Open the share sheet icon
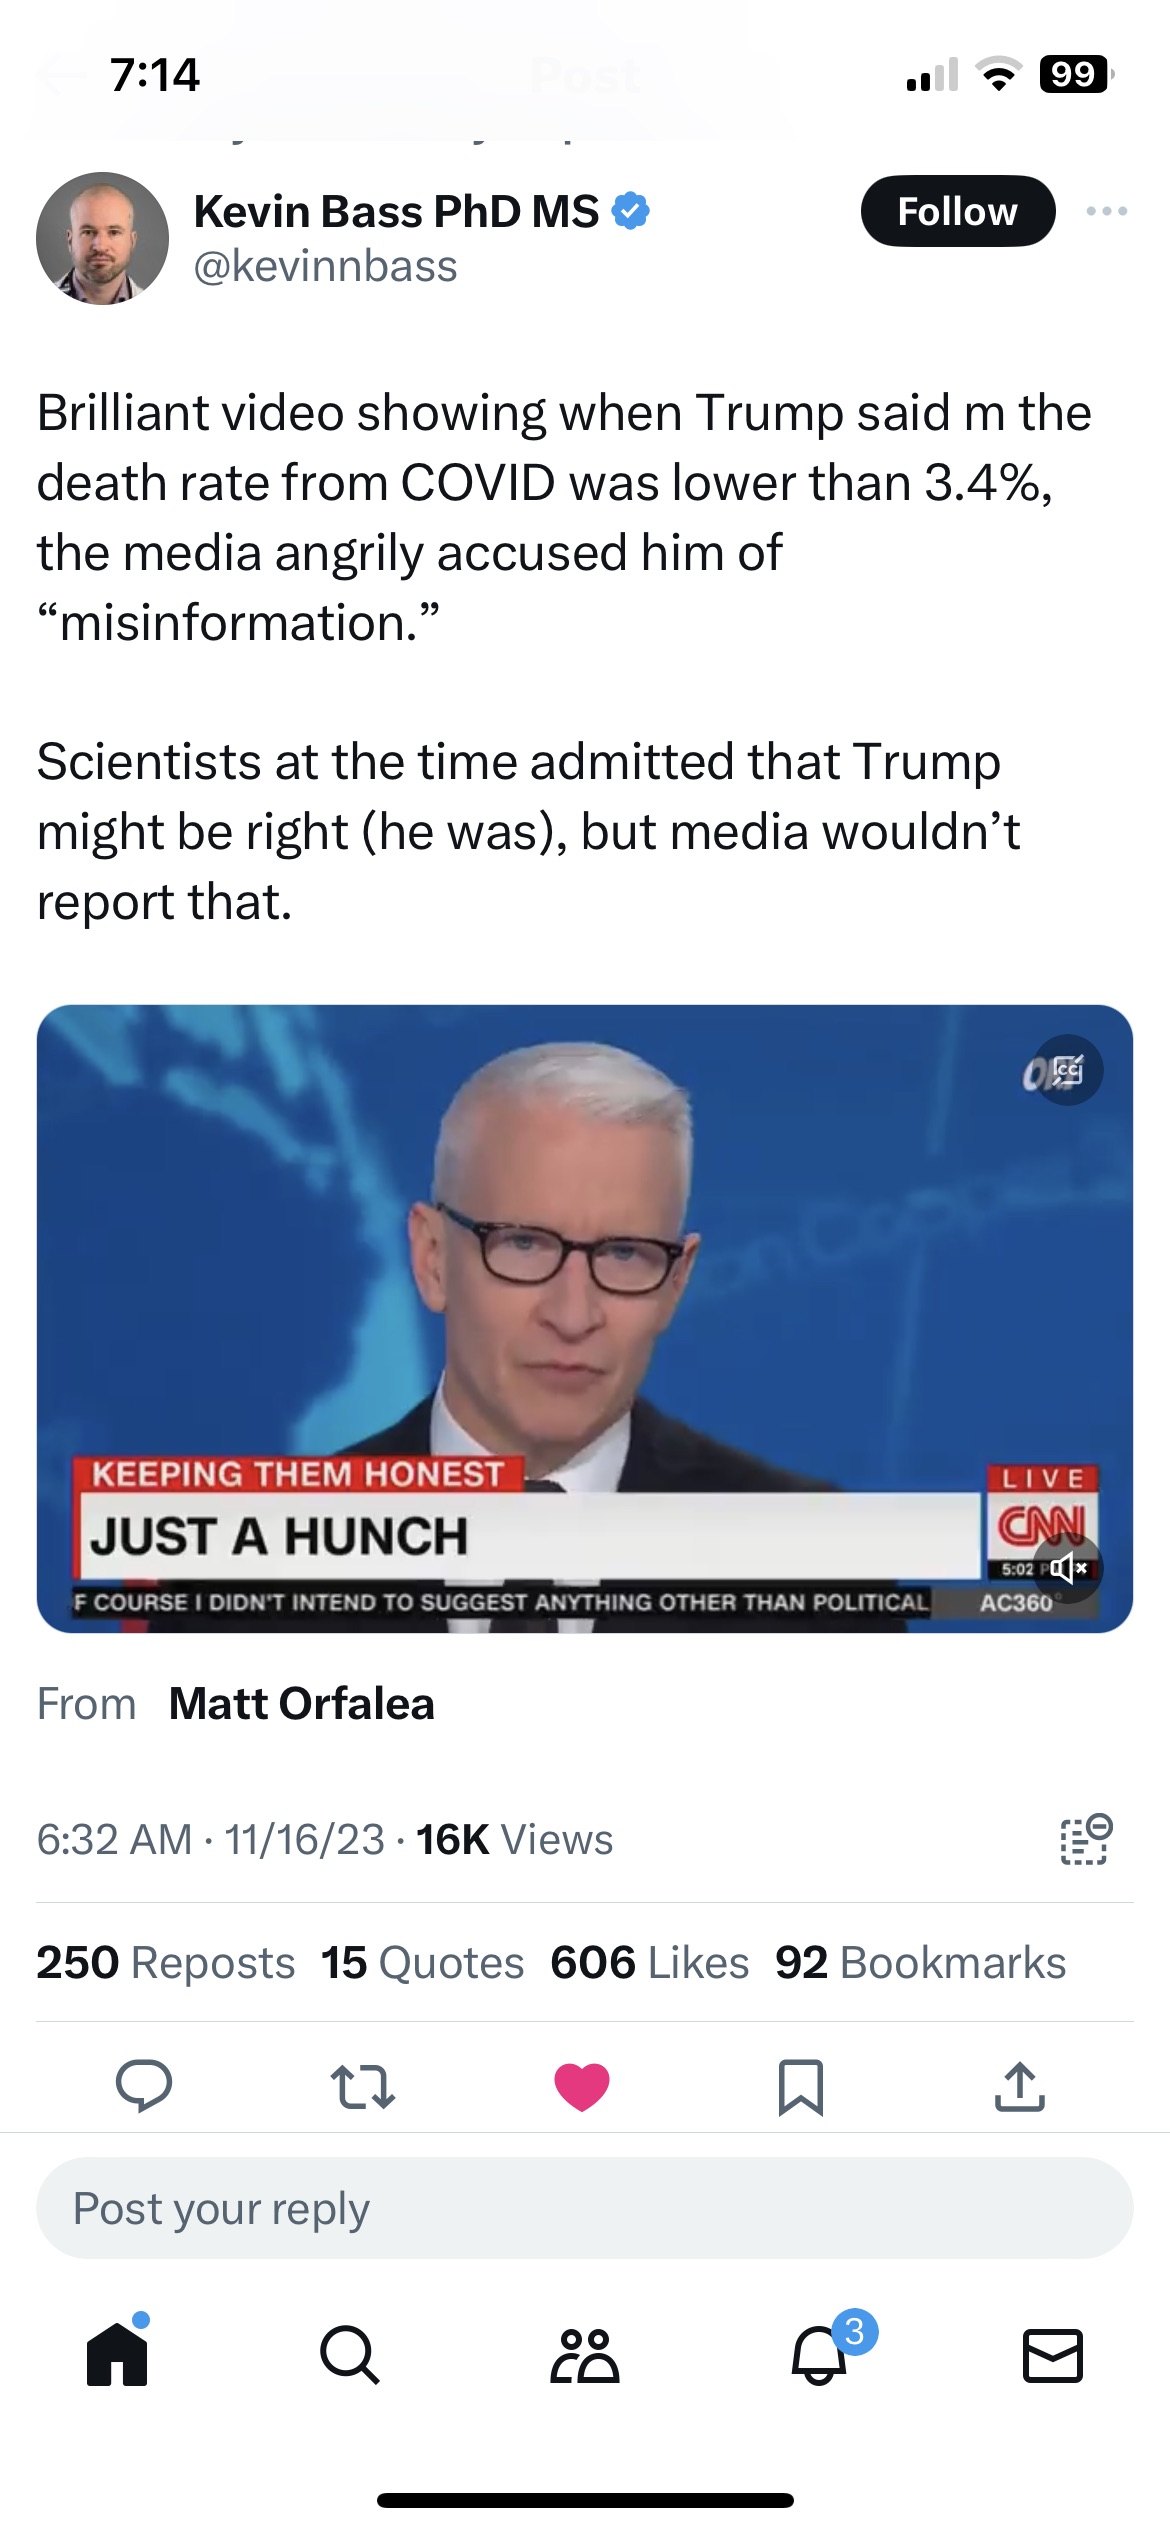This screenshot has width=1170, height=2532. pyautogui.click(x=1019, y=2086)
